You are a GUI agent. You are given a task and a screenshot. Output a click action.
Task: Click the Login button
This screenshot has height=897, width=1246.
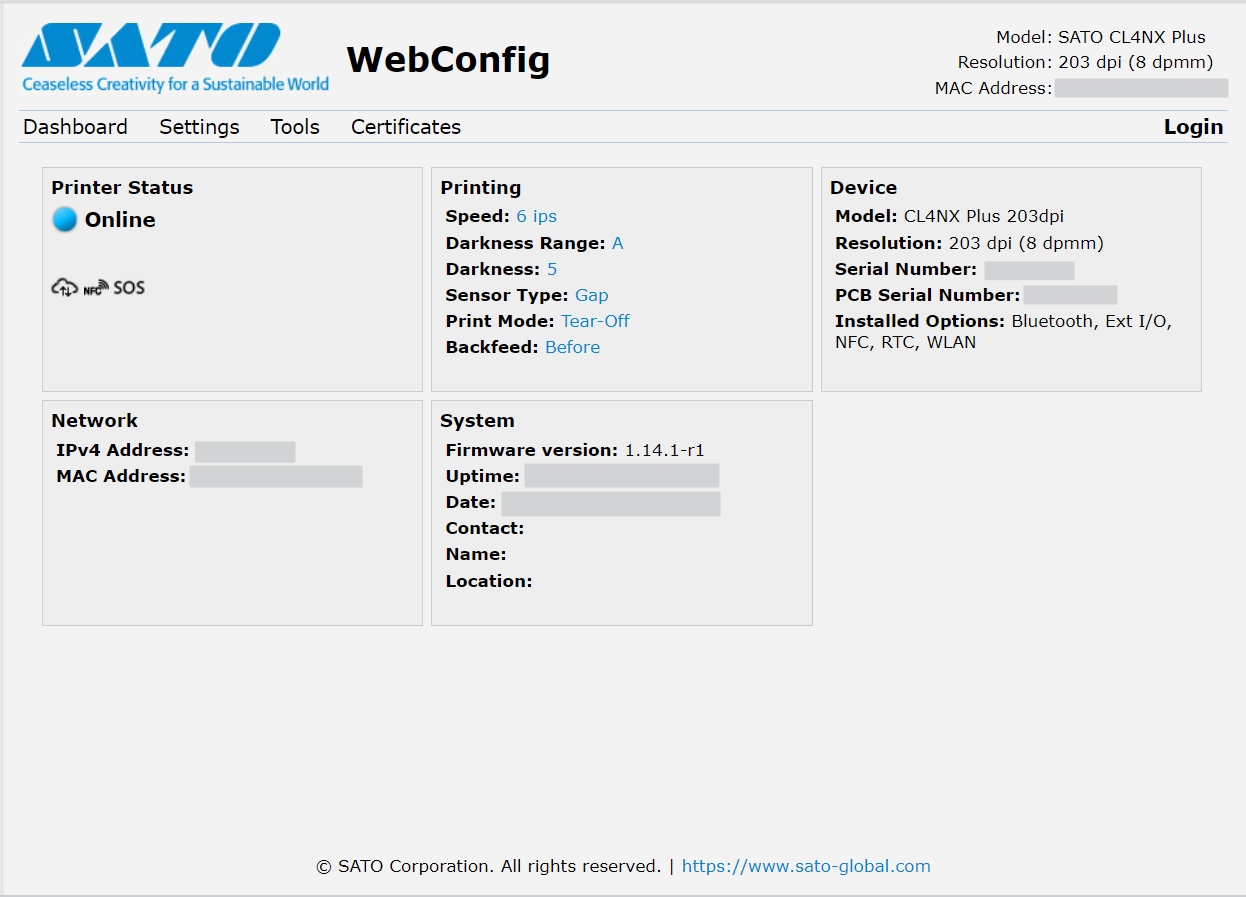1193,127
